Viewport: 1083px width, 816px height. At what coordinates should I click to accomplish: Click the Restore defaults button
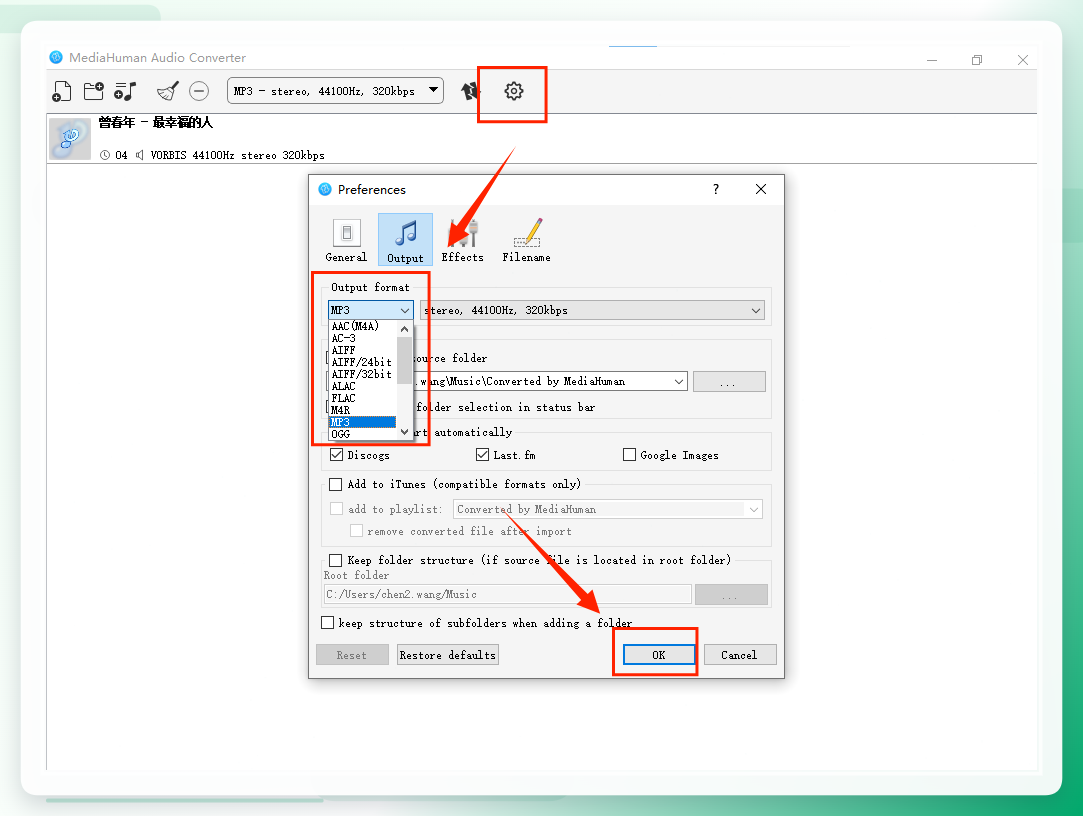pyautogui.click(x=448, y=655)
